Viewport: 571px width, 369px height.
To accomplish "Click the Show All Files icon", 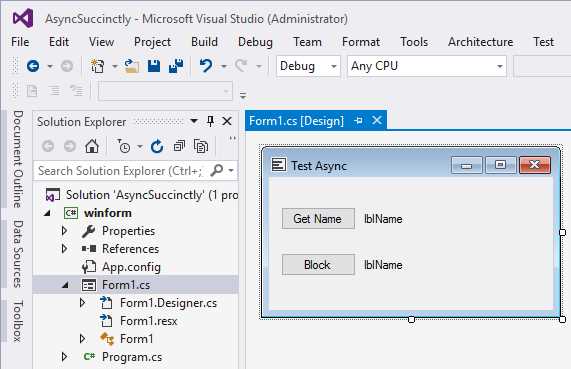I will 201,146.
